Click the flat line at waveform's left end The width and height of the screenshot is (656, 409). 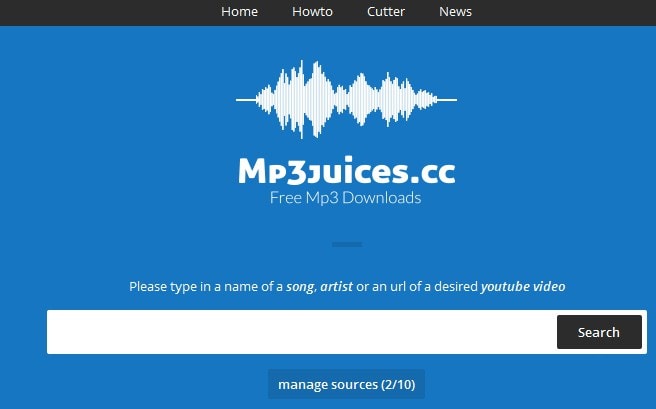point(246,100)
